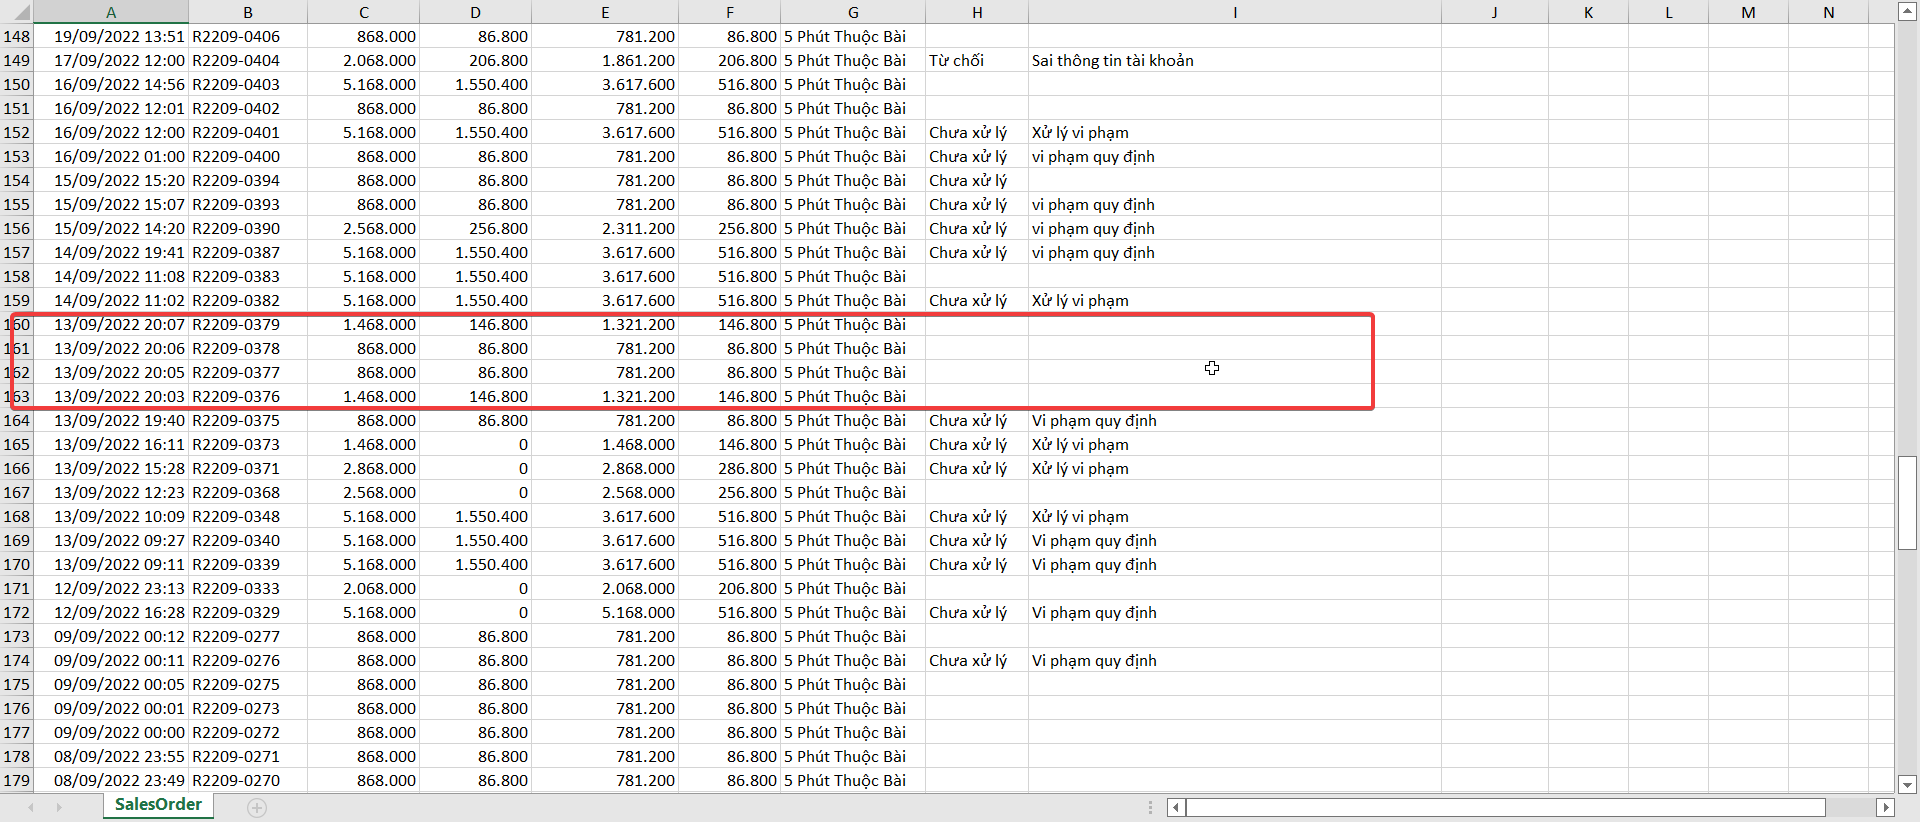The height and width of the screenshot is (822, 1920).
Task: Select column L header
Action: [x=1668, y=12]
